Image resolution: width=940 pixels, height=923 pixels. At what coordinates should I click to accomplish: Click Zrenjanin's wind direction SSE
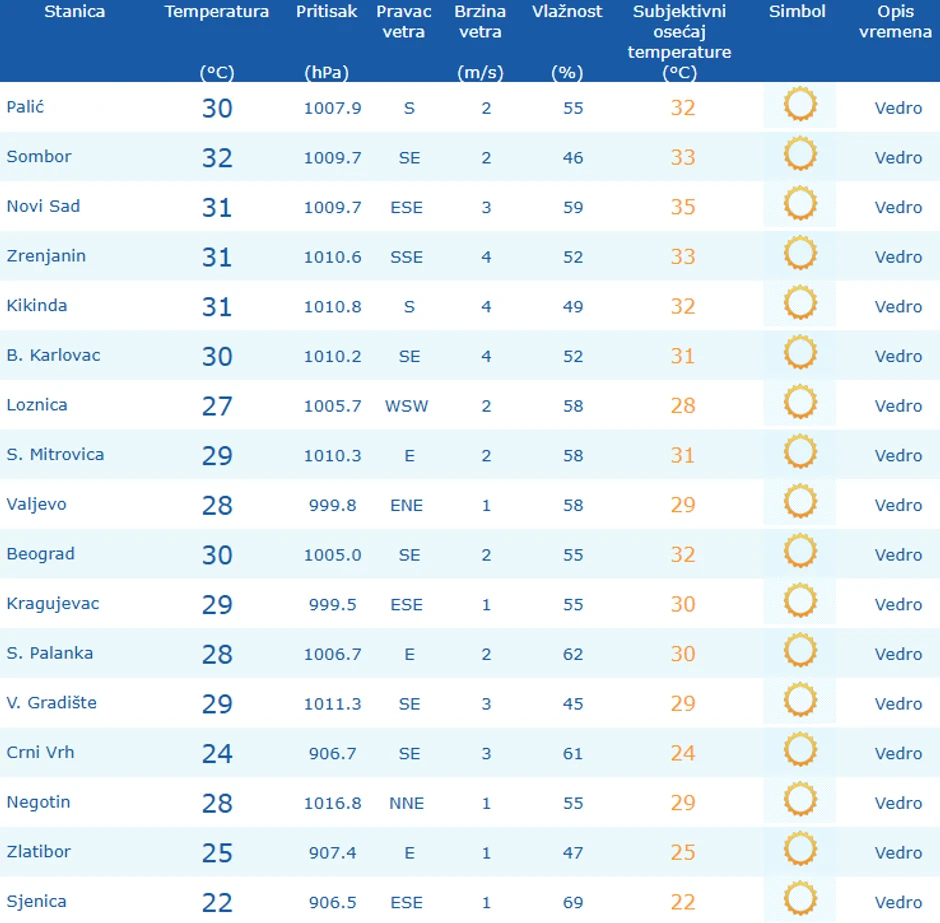pyautogui.click(x=406, y=258)
